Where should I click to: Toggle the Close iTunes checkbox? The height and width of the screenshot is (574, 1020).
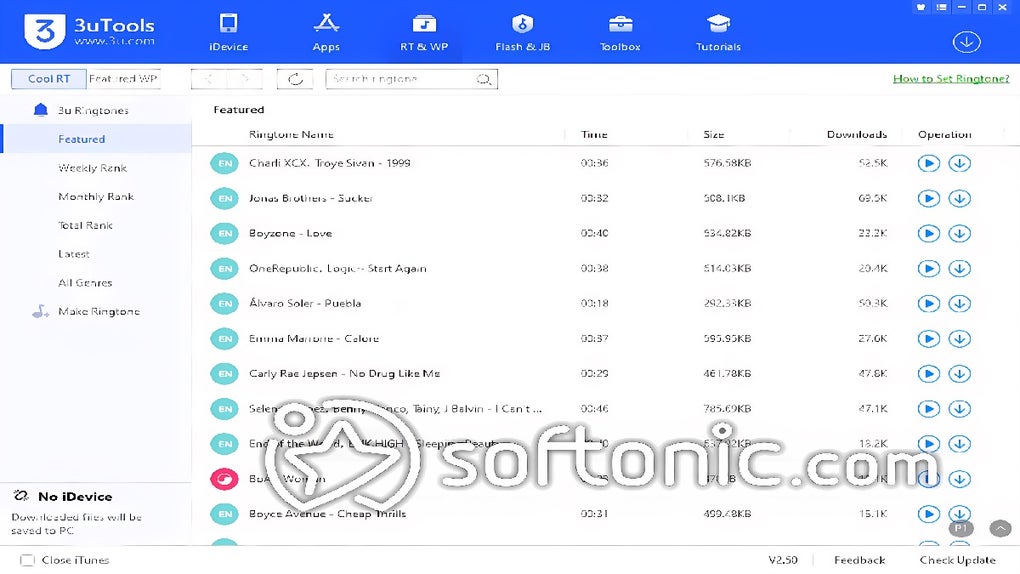[x=27, y=560]
